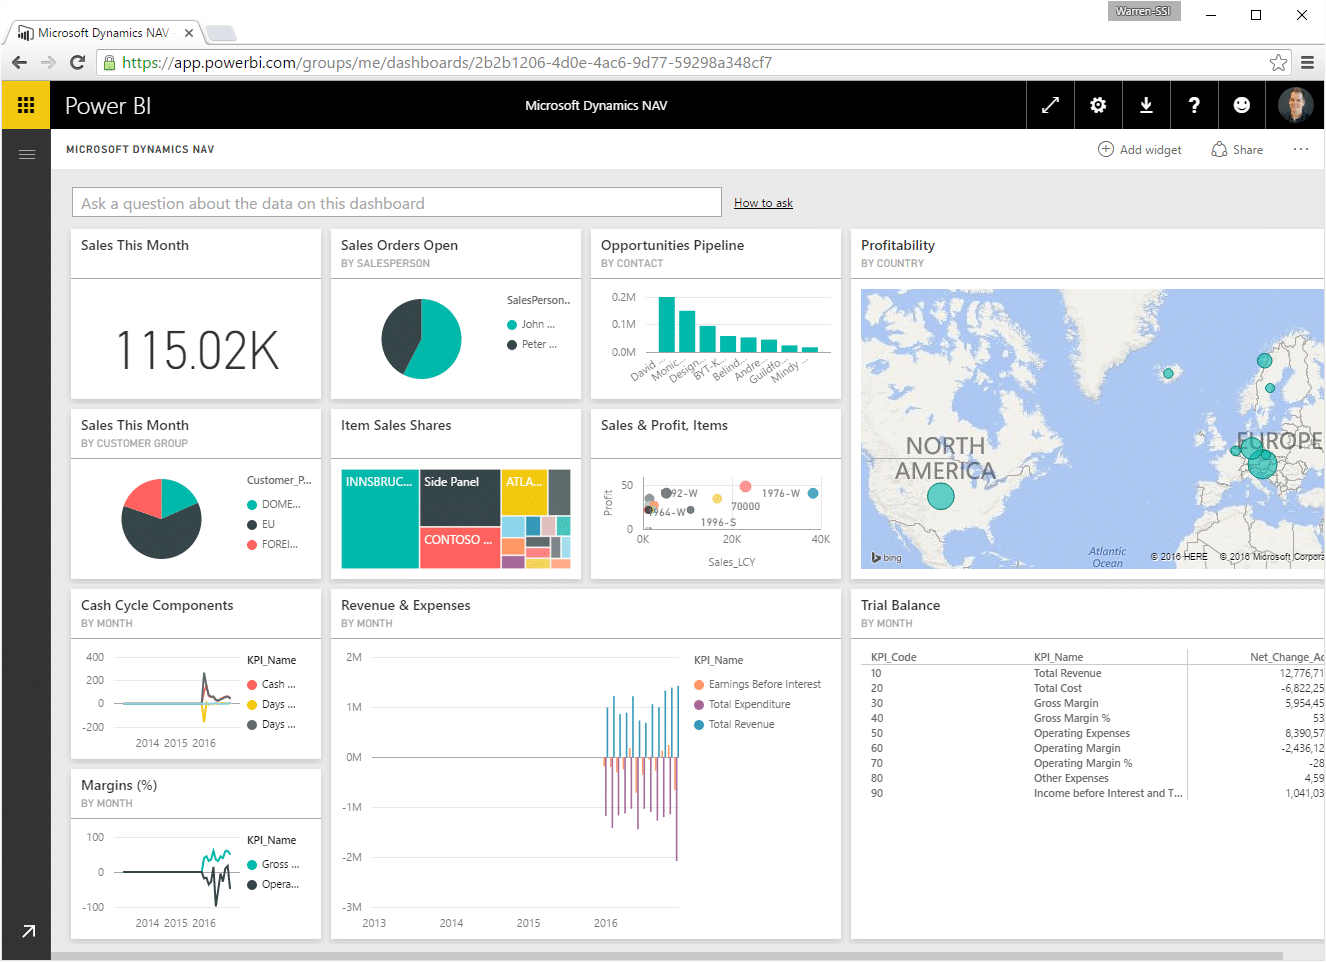
Task: Click the FOREI... legend entry
Action: pos(273,544)
